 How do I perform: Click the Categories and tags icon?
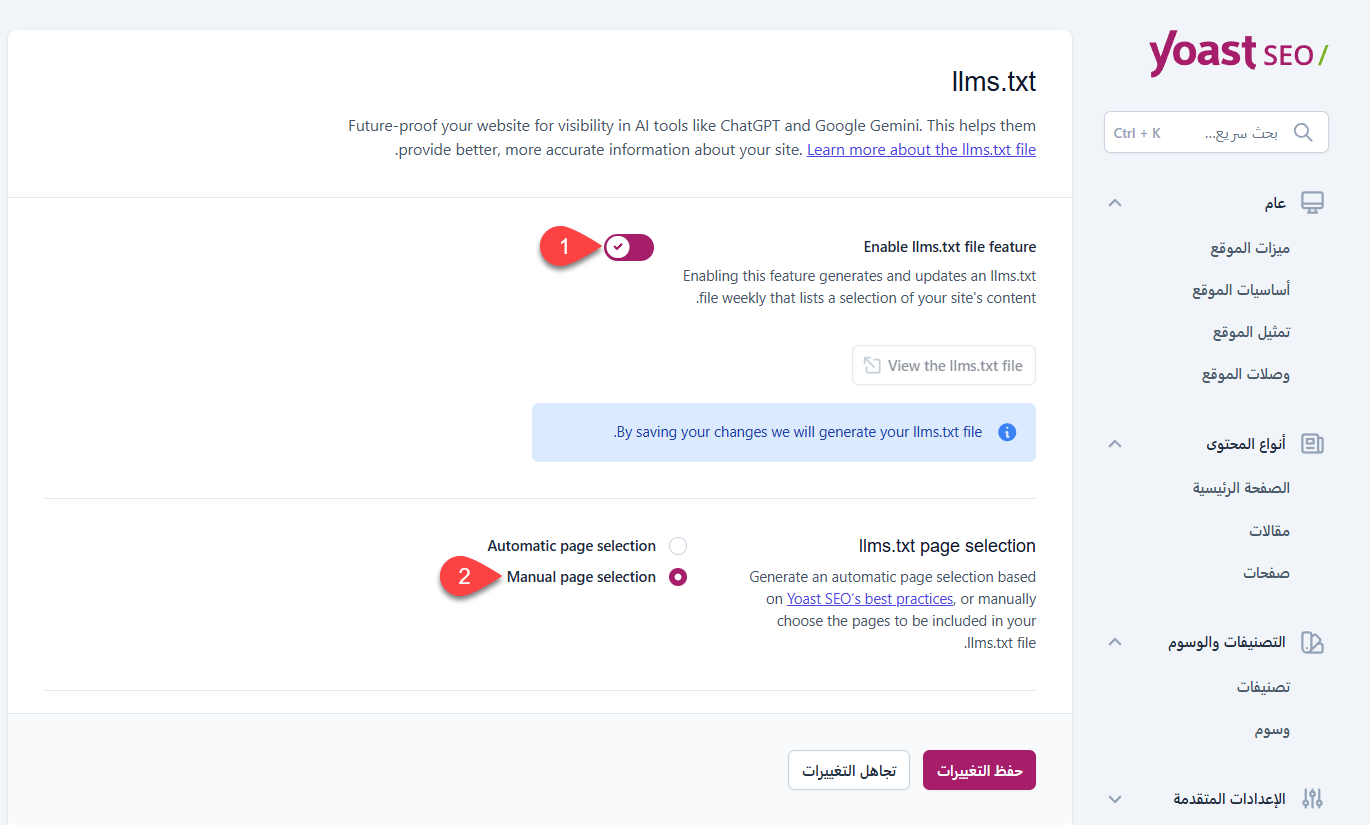point(1312,642)
